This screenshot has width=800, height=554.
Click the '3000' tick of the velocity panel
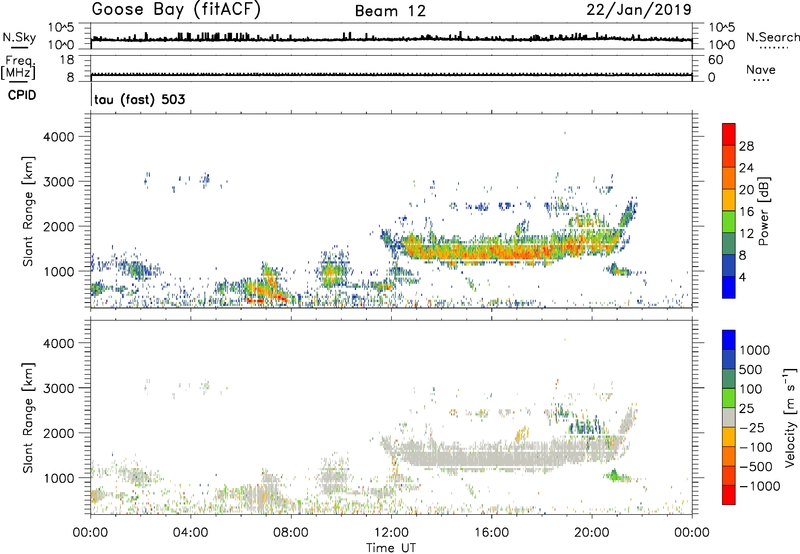click(59, 388)
